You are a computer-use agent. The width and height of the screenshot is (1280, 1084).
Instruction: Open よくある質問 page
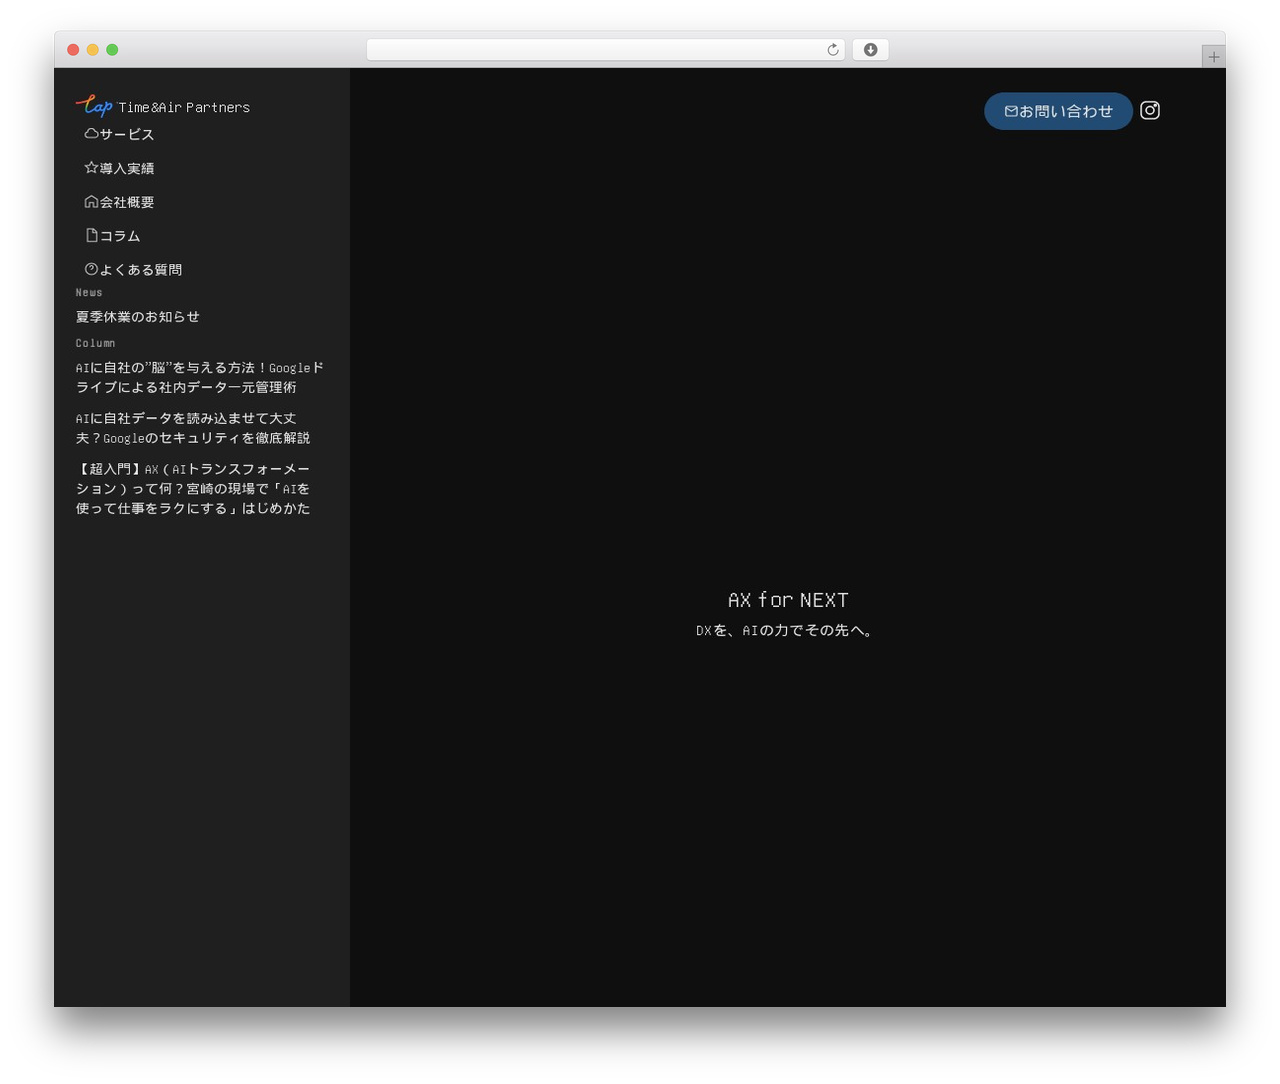click(133, 269)
